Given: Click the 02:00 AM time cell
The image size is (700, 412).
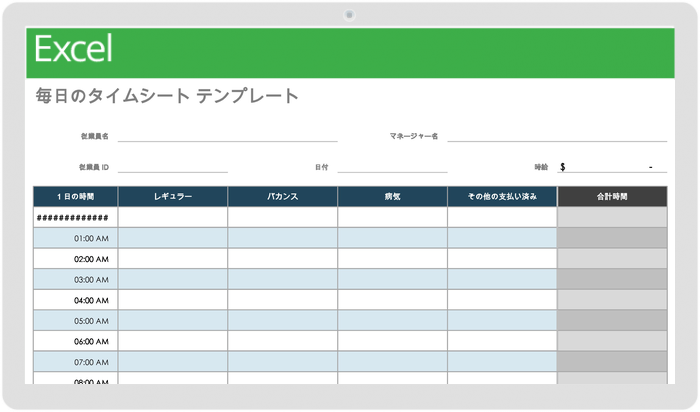Looking at the screenshot, I should pyautogui.click(x=75, y=258).
